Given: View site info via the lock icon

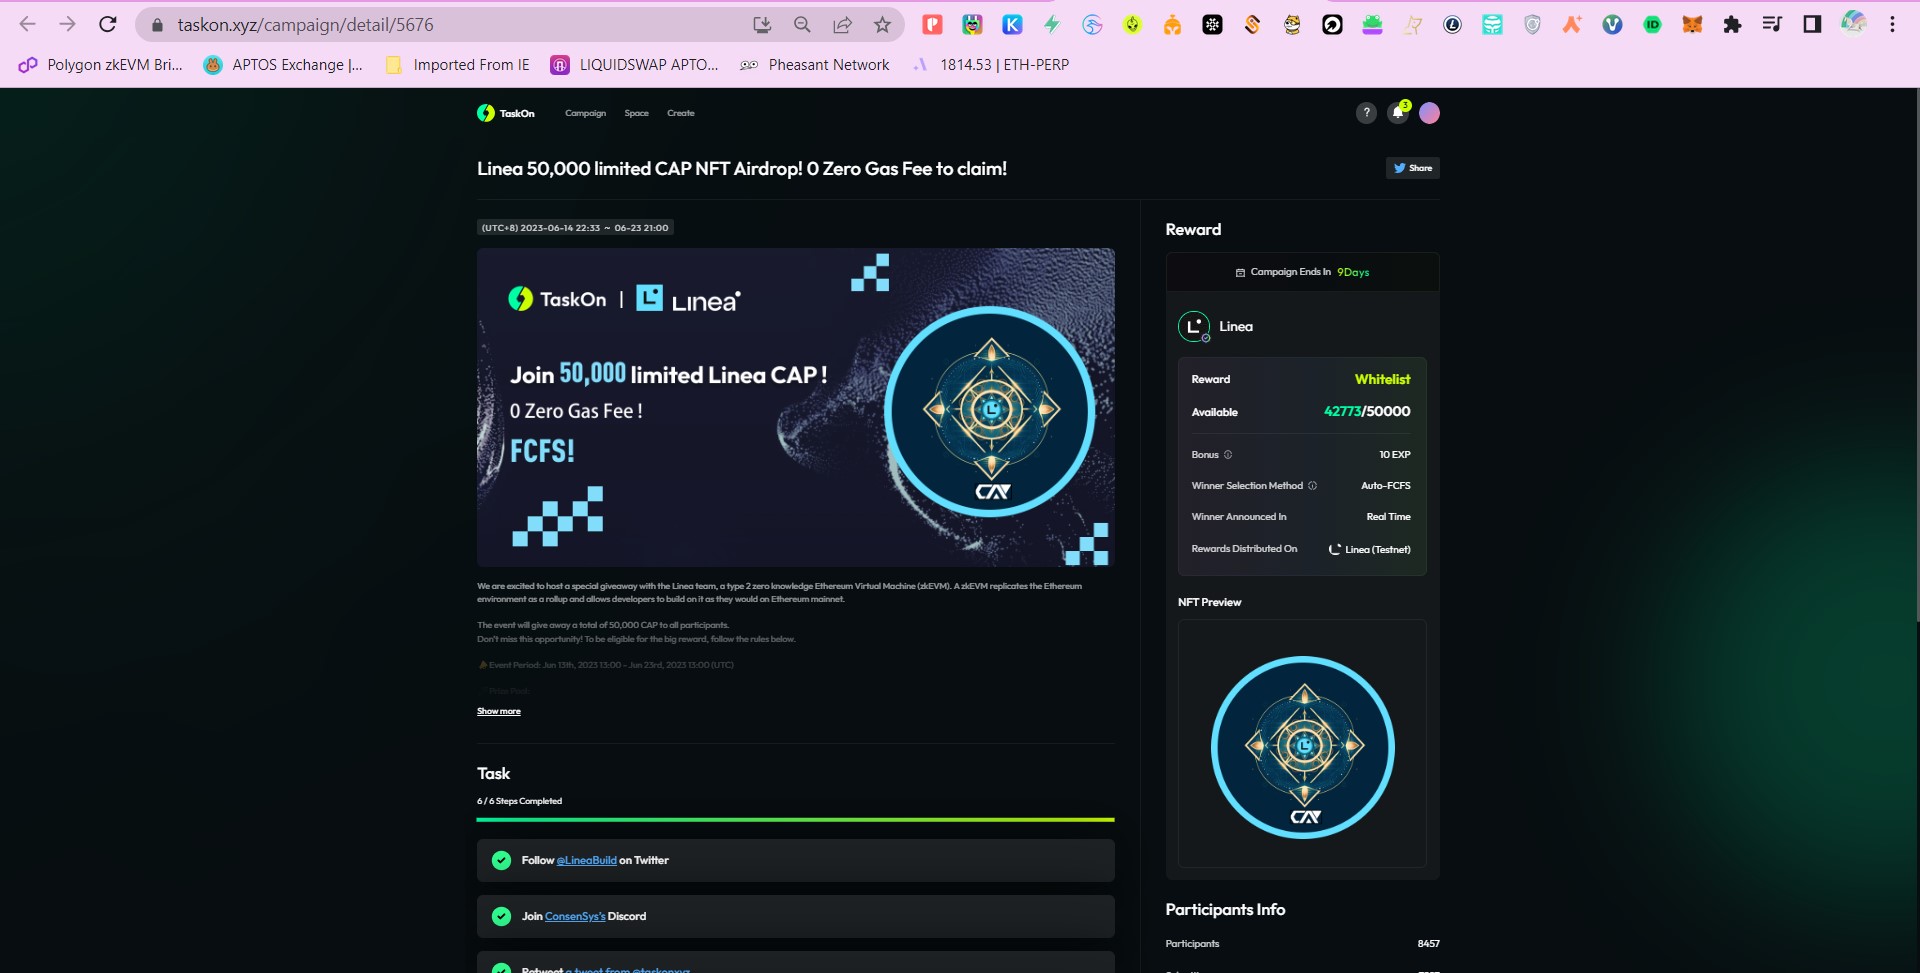Looking at the screenshot, I should (156, 25).
